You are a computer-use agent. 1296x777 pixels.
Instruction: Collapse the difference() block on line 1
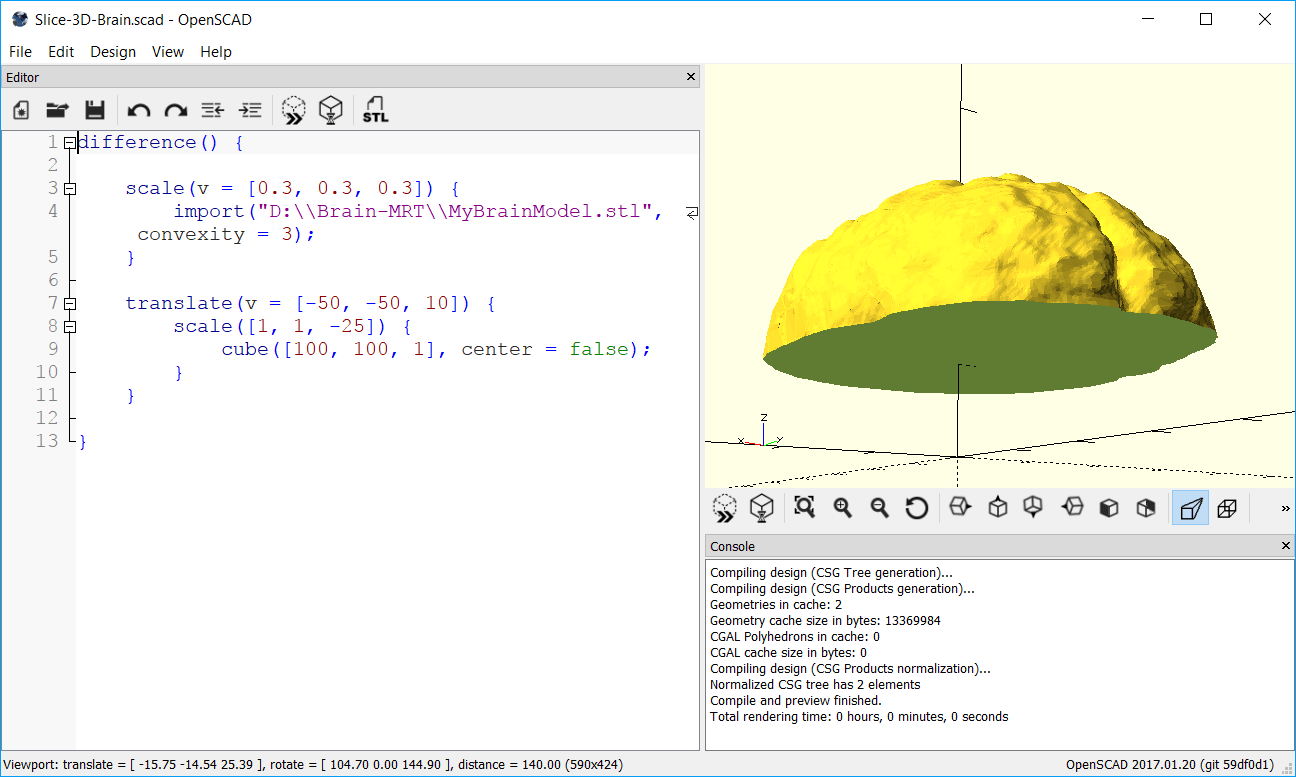coord(69,143)
